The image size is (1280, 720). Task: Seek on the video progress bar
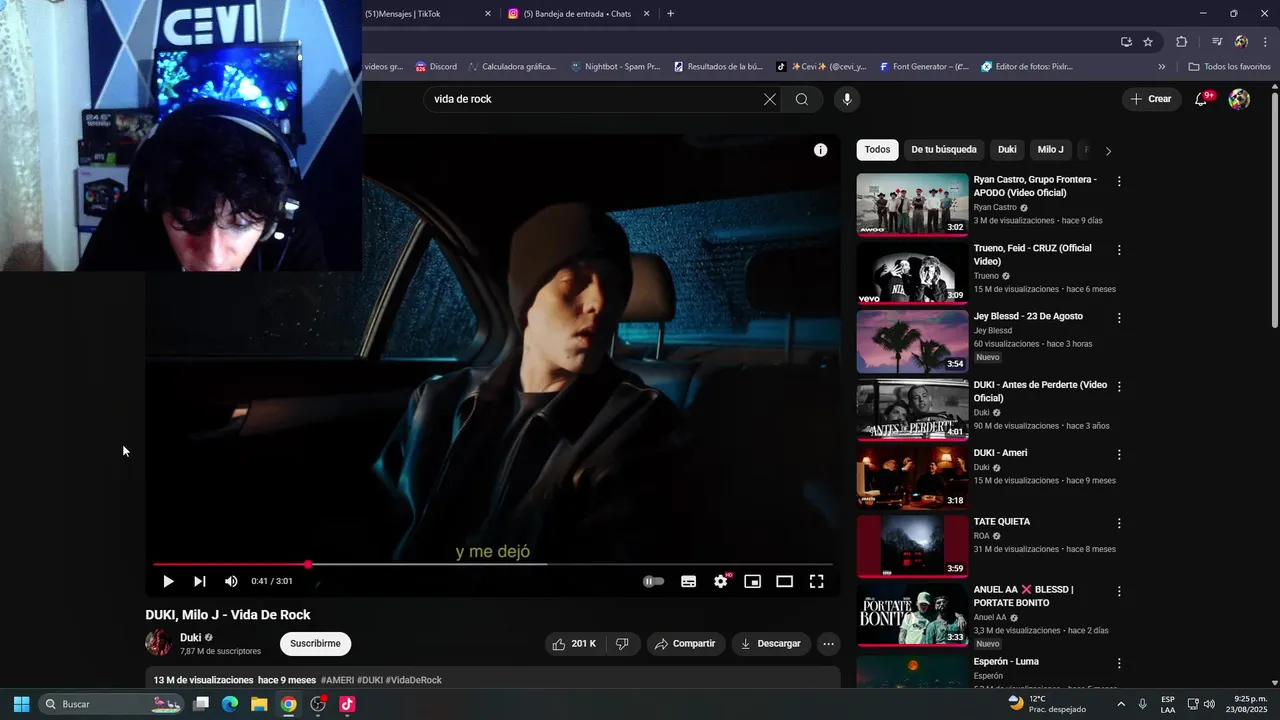pyautogui.click(x=493, y=565)
